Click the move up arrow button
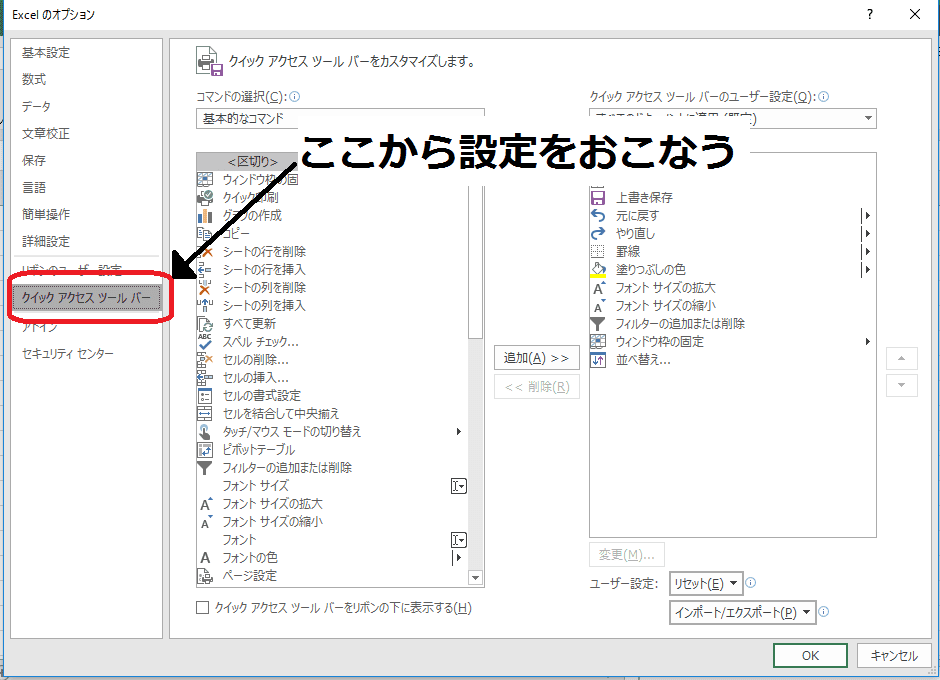Image resolution: width=940 pixels, height=680 pixels. [x=902, y=359]
